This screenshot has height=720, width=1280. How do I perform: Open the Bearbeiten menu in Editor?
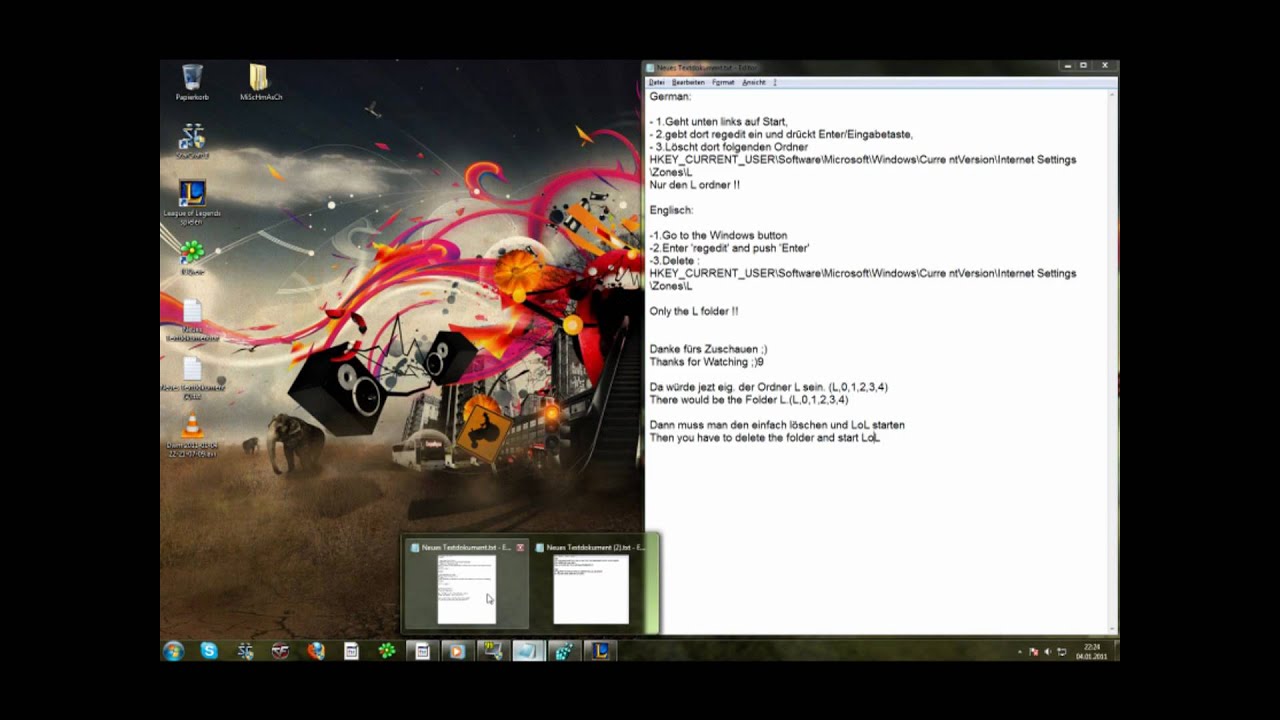(x=688, y=82)
